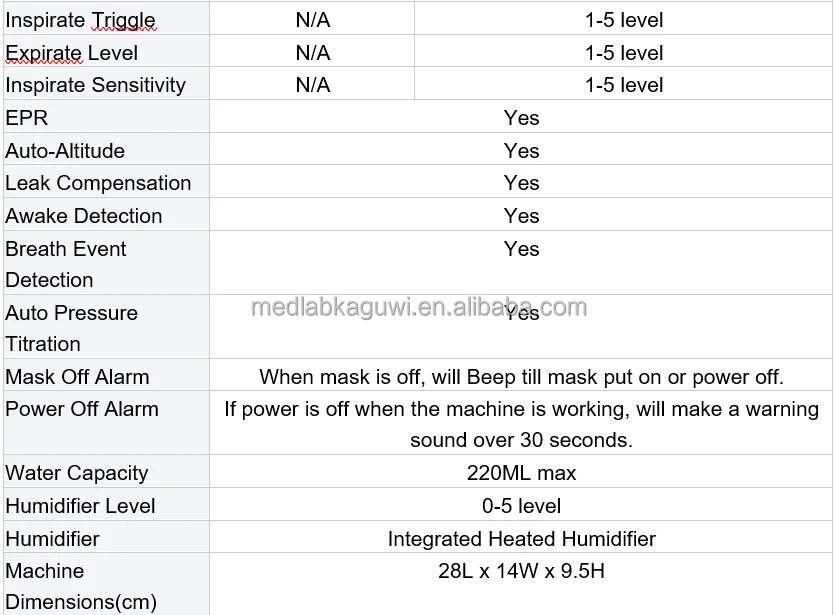The width and height of the screenshot is (837, 615).
Task: Select the Expirate Level label cell
Action: 72,53
